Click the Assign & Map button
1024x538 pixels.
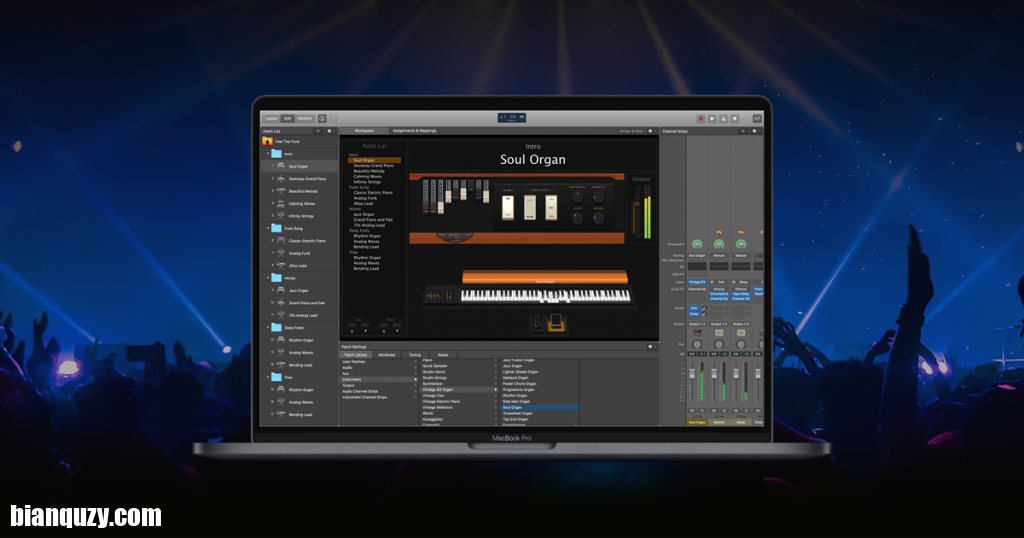[x=631, y=131]
